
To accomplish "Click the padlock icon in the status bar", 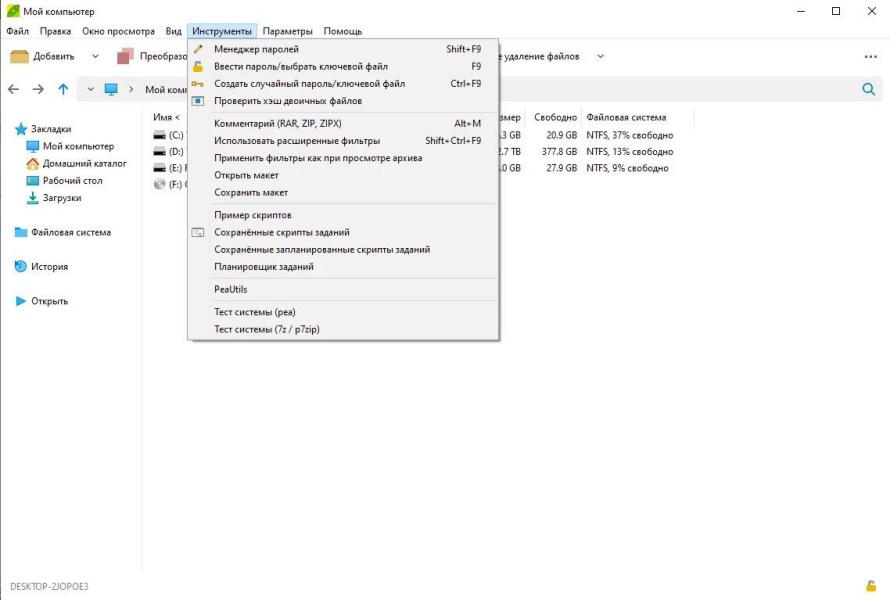I will (x=871, y=586).
